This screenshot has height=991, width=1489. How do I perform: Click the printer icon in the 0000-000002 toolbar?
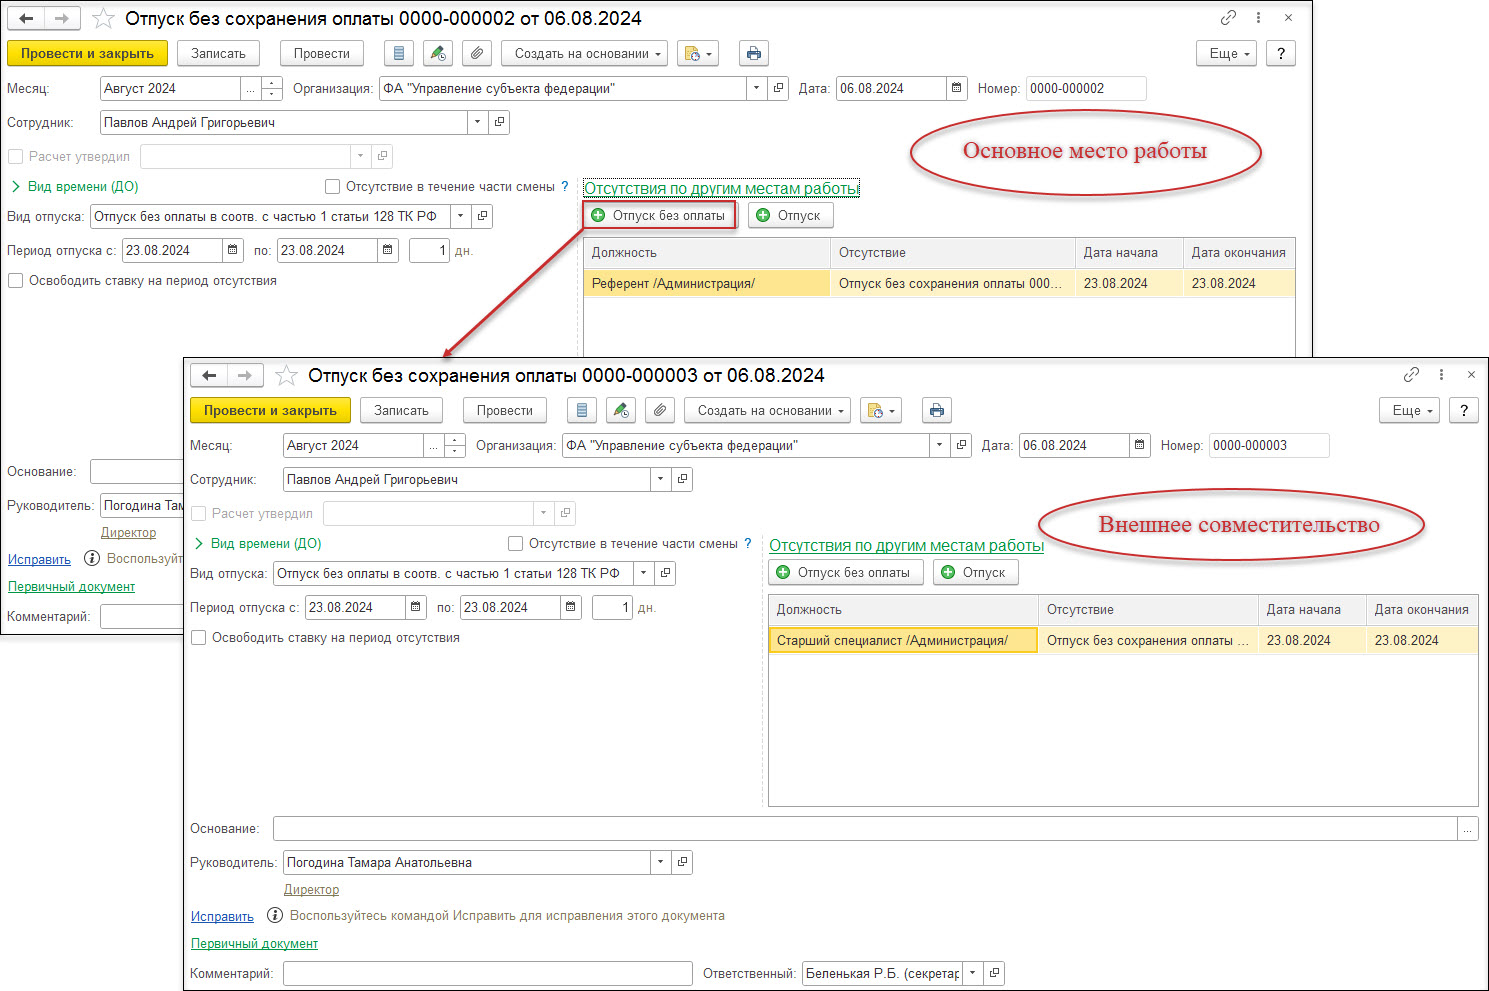pyautogui.click(x=754, y=54)
